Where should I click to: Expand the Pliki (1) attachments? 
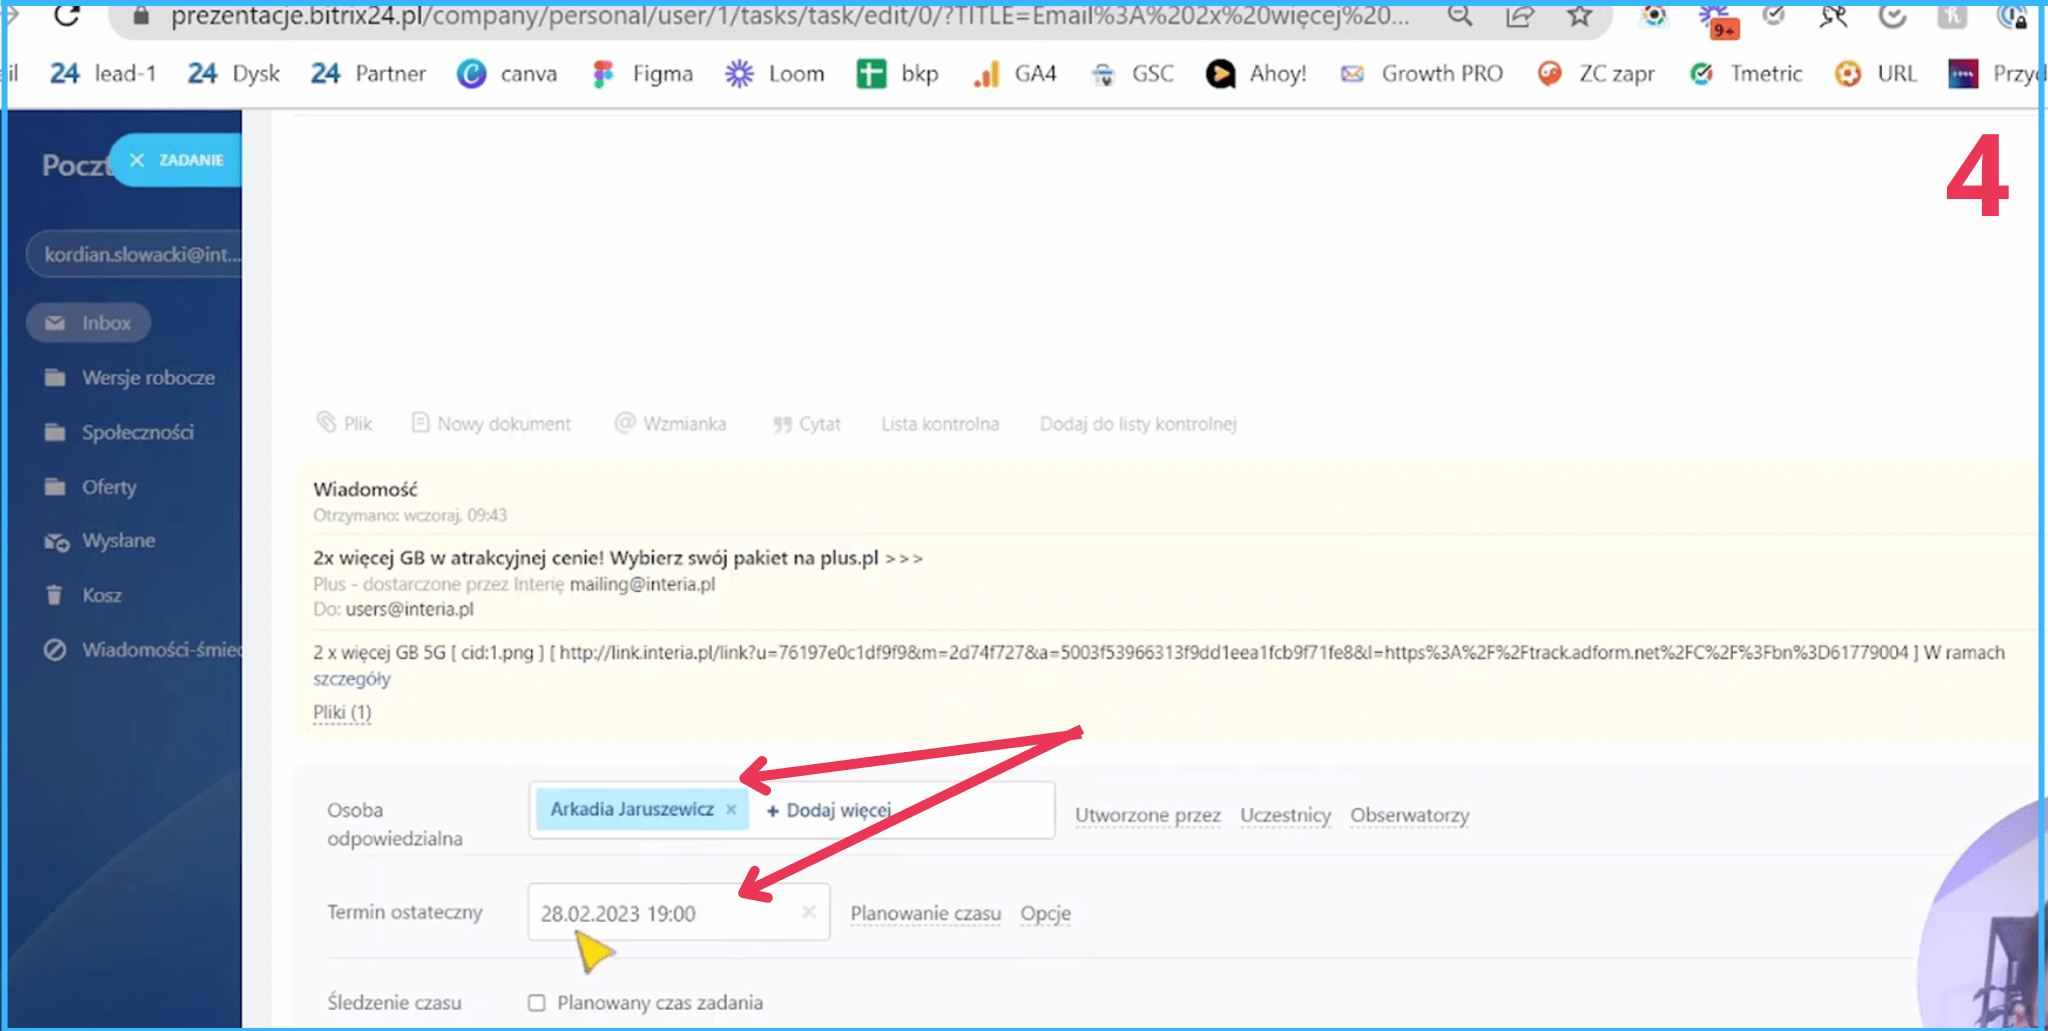click(342, 712)
